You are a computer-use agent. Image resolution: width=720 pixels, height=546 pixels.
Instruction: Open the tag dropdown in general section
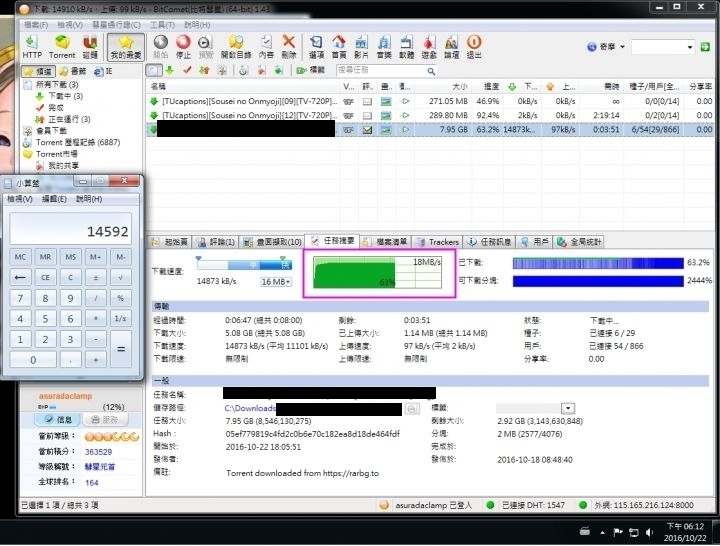click(x=568, y=408)
